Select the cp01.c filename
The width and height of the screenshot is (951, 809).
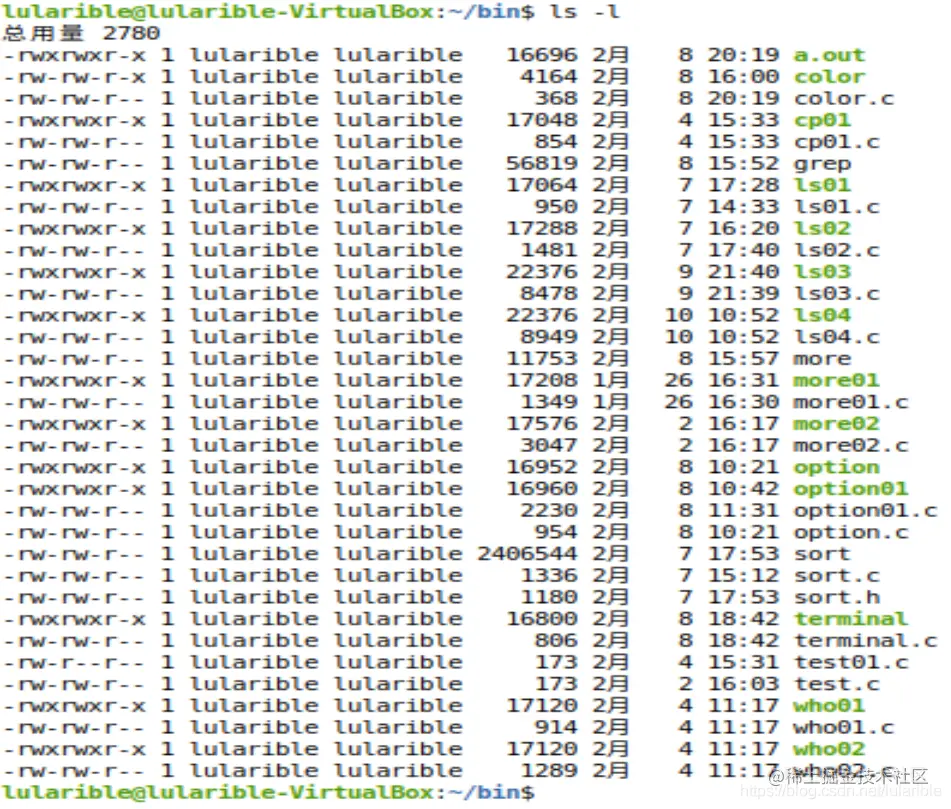pos(836,142)
